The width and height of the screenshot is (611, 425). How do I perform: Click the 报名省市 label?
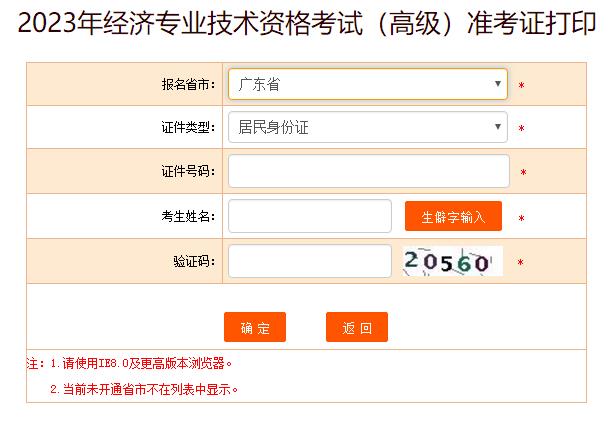coord(188,85)
